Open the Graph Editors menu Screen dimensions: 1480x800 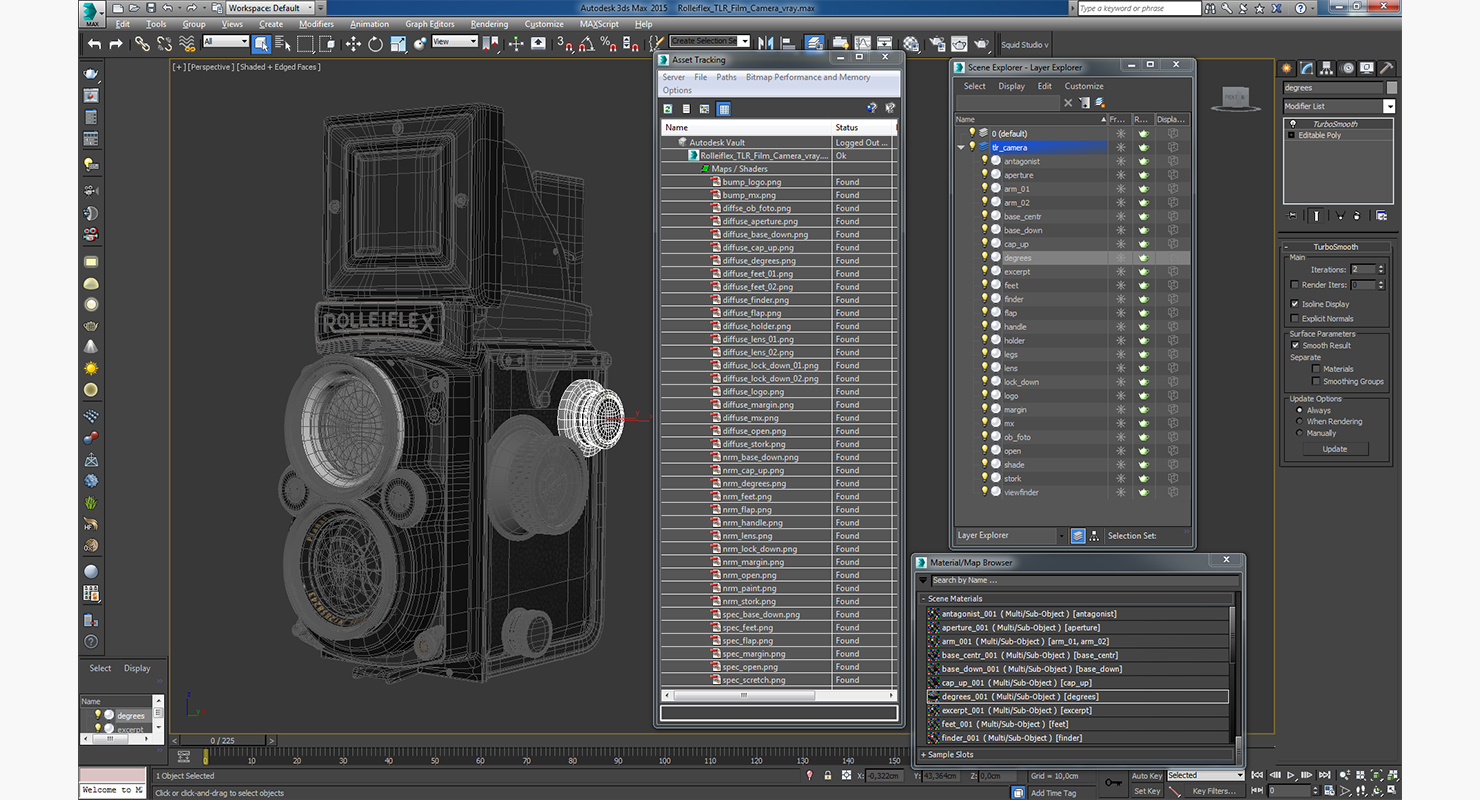coord(429,24)
